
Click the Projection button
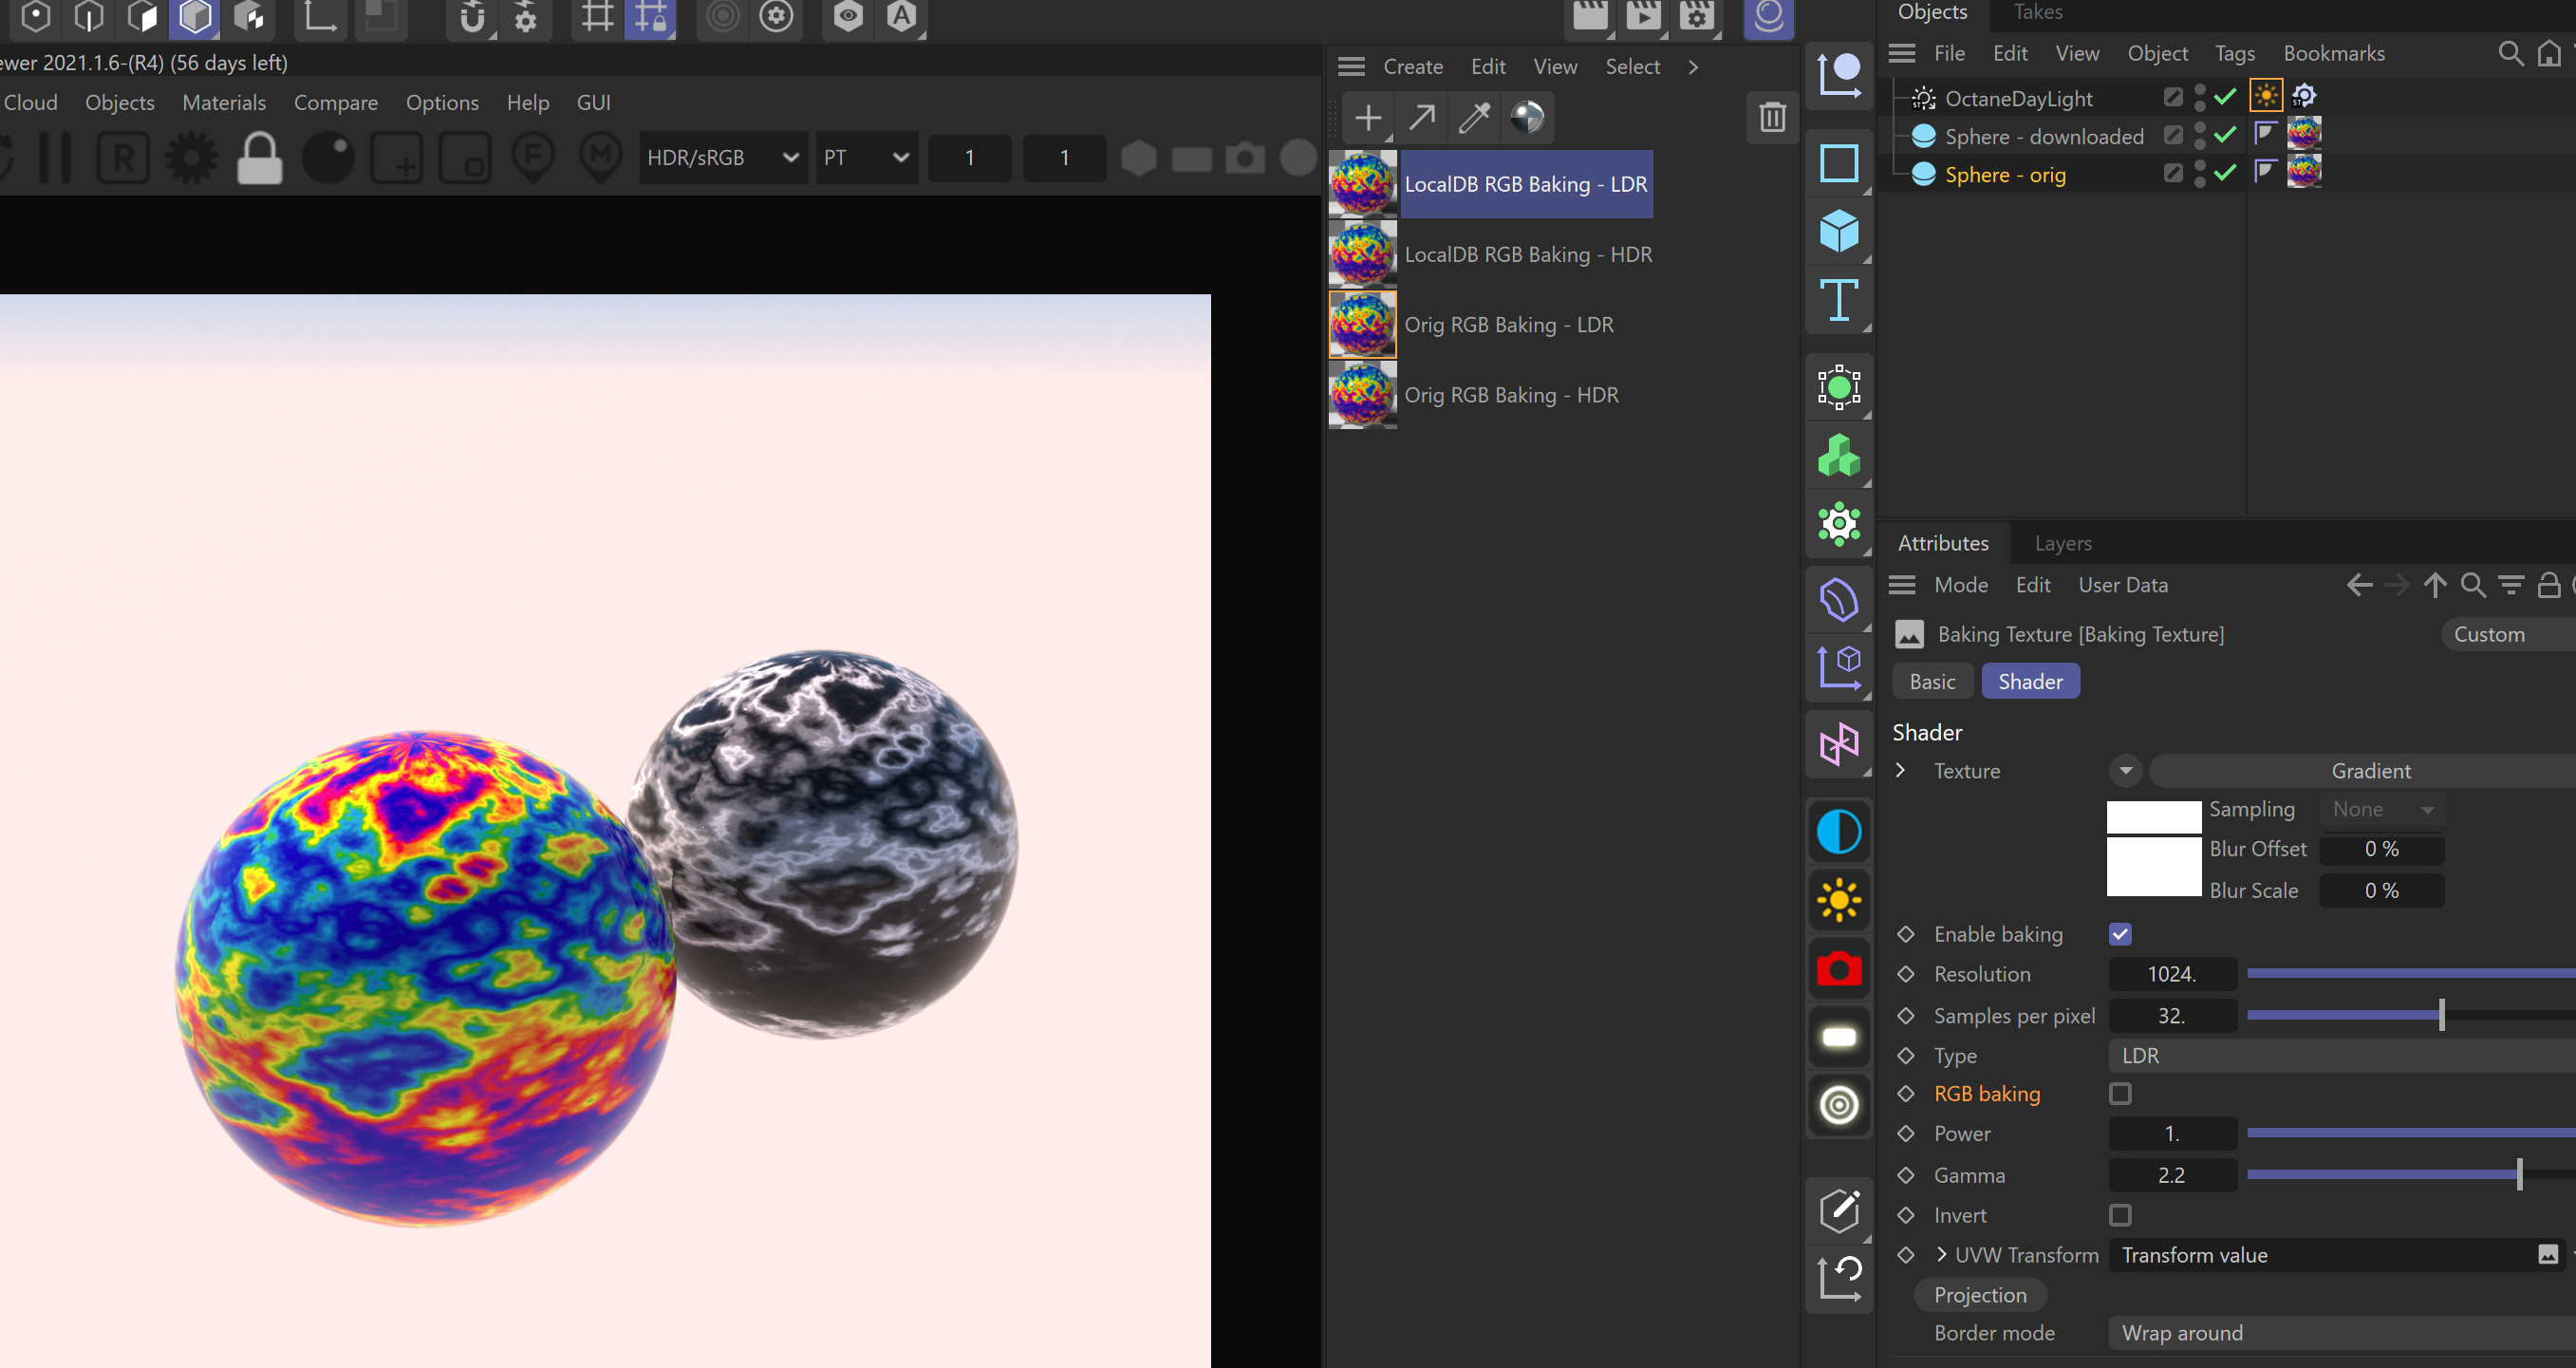pos(1979,1295)
